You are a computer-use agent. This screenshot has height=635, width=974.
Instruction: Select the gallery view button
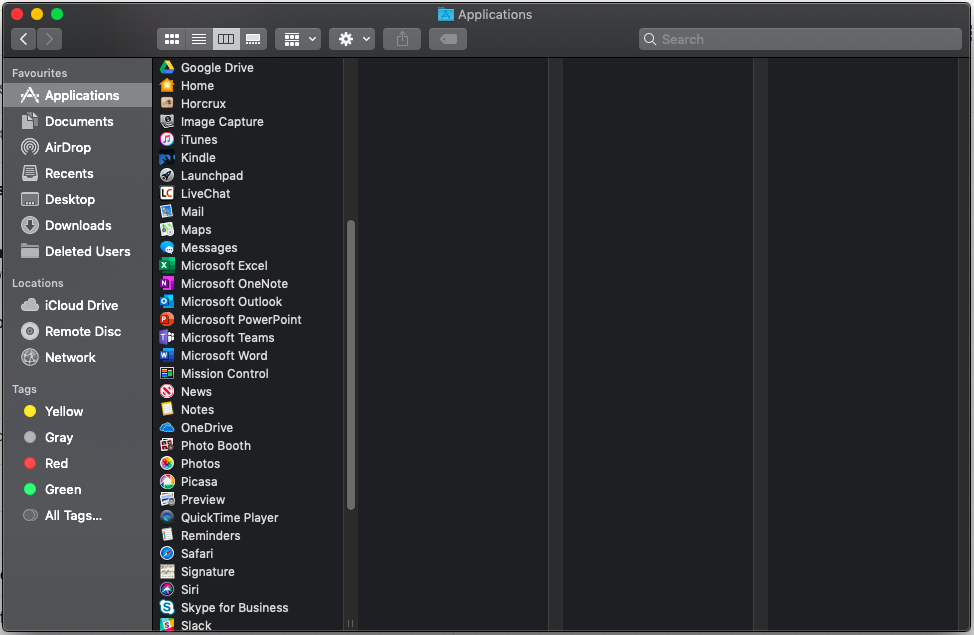[x=253, y=39]
